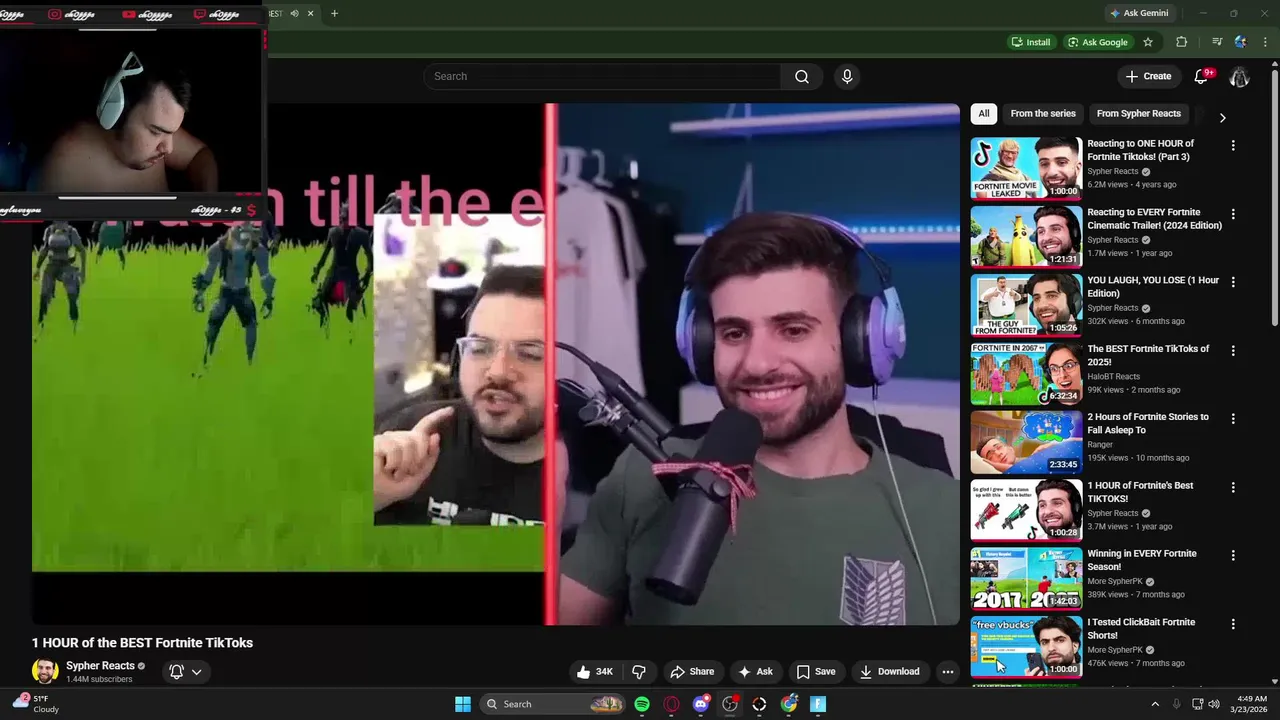1280x720 pixels.
Task: Open the YouTube account avatar menu
Action: point(1239,76)
